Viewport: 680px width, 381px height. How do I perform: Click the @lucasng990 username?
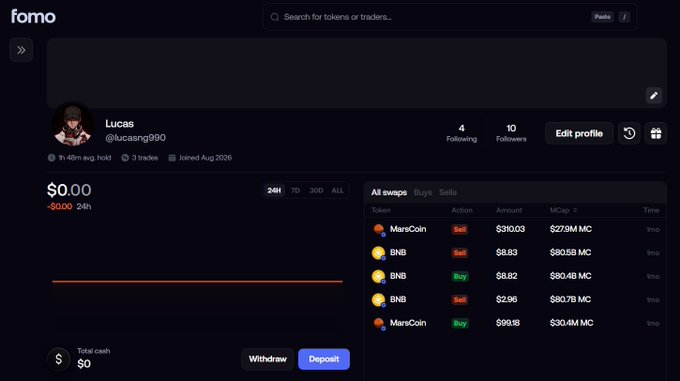135,138
